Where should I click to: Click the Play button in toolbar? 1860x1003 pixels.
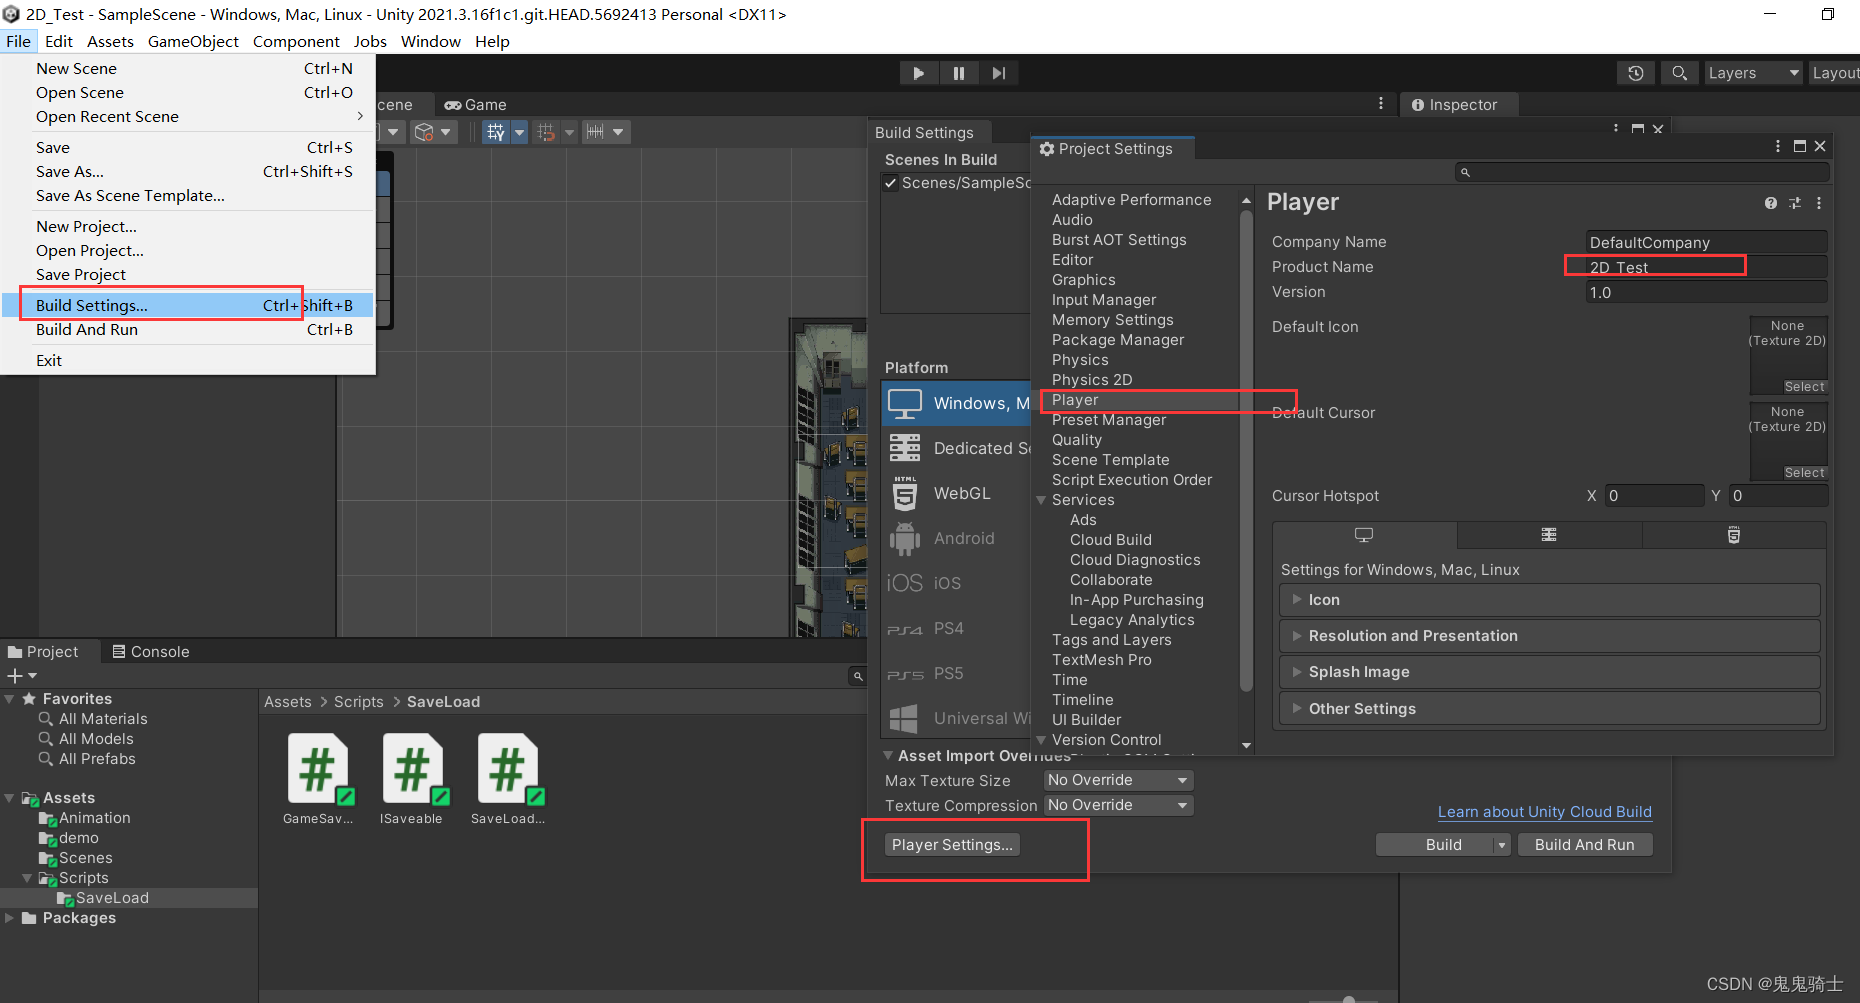pyautogui.click(x=918, y=73)
